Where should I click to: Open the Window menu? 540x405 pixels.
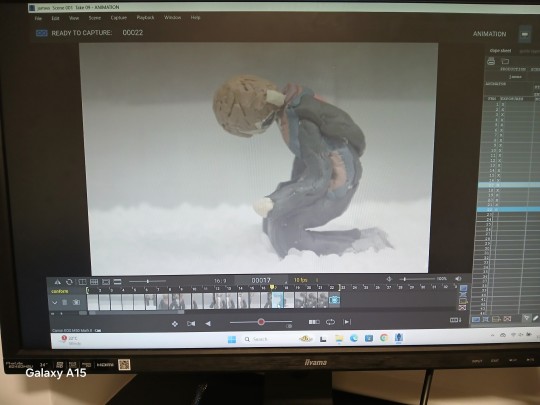coord(173,18)
